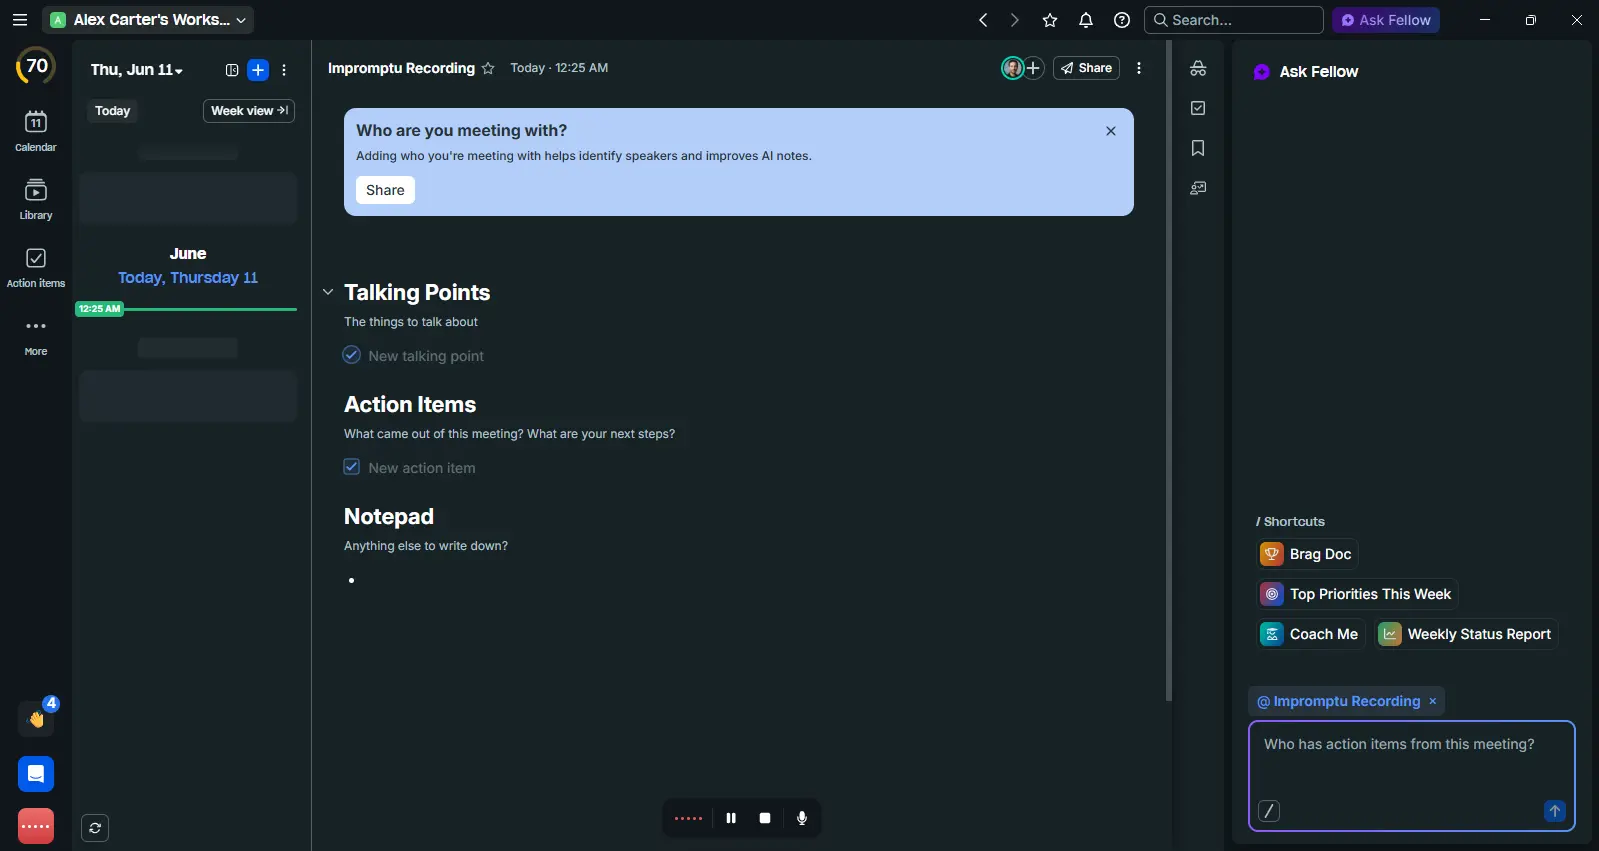
Task: Open the waving hand notifications icon
Action: coord(36,719)
